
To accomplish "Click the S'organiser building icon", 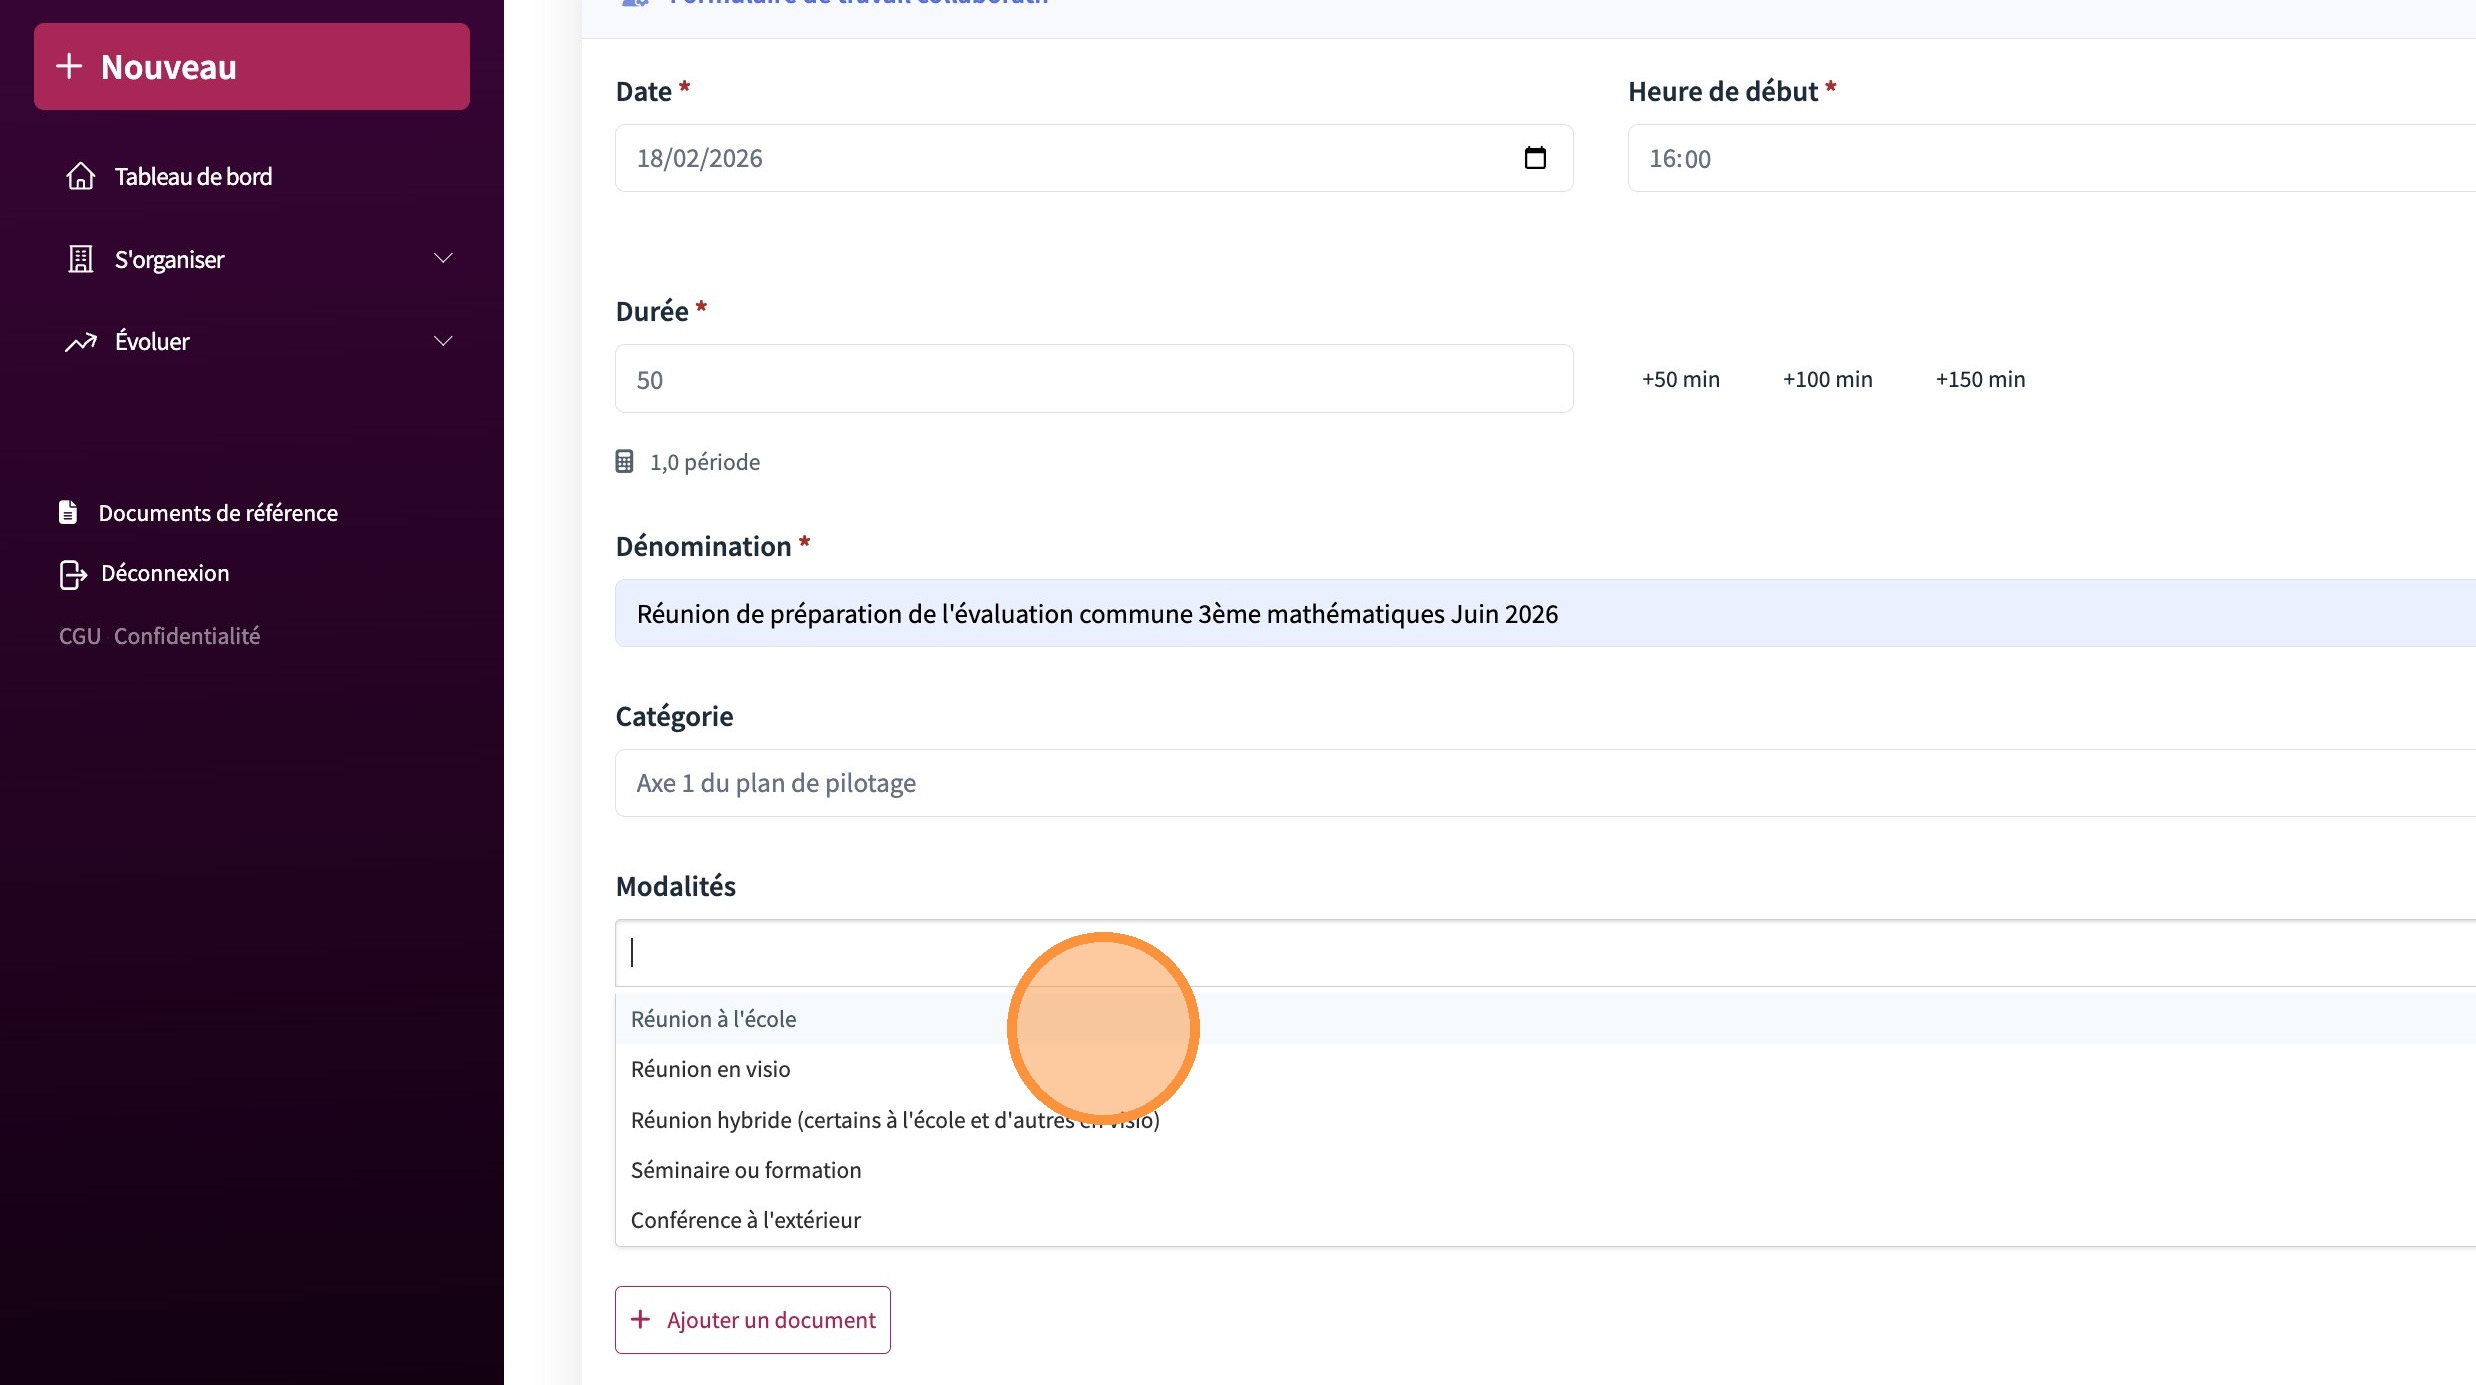I will coord(80,259).
